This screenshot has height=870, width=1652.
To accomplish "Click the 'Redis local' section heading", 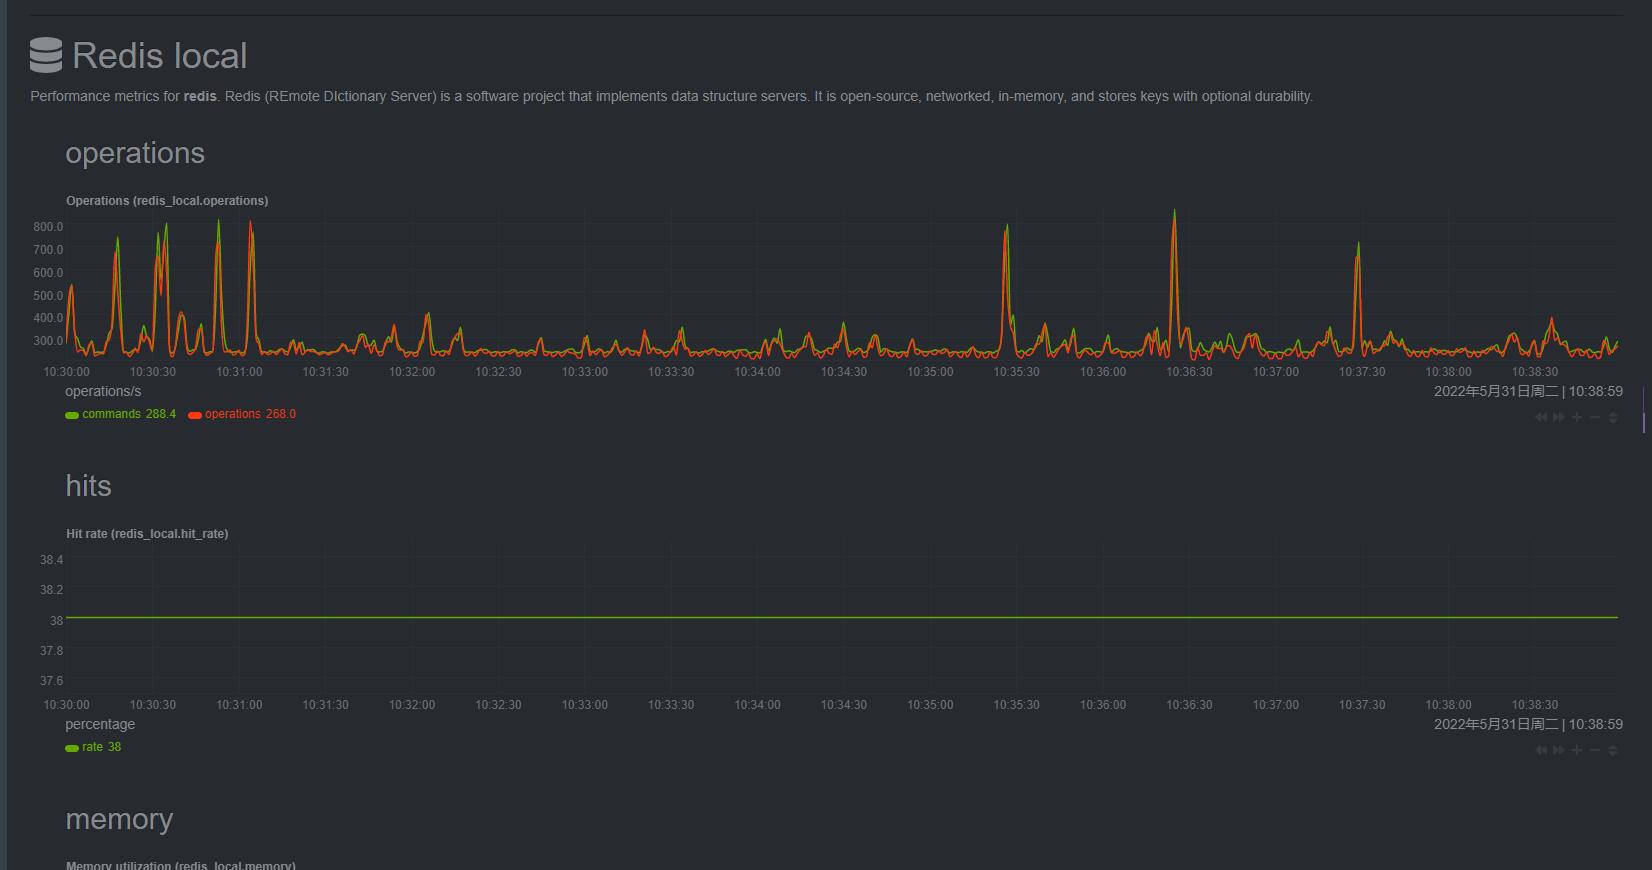I will point(159,56).
